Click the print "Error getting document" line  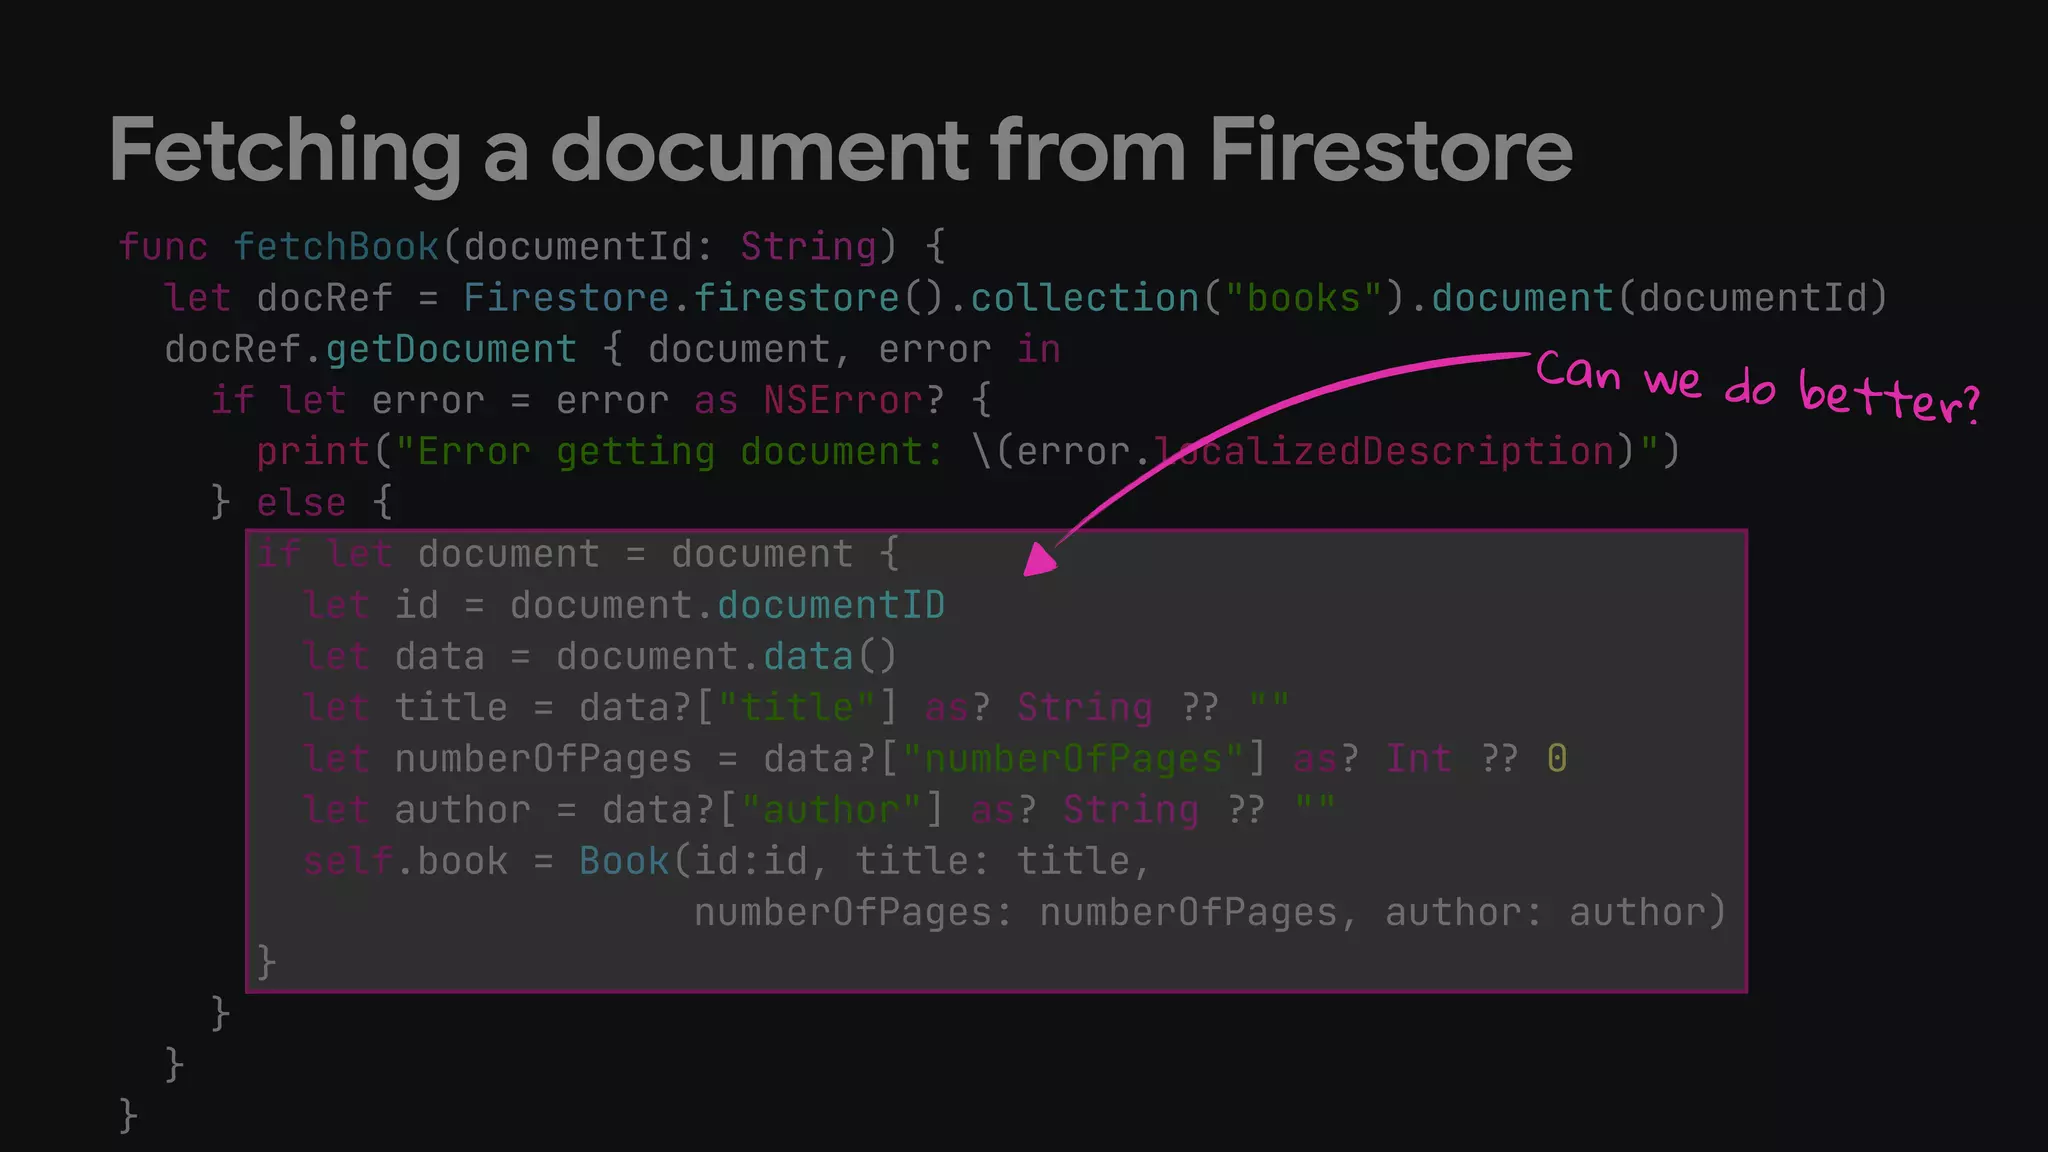click(x=968, y=451)
